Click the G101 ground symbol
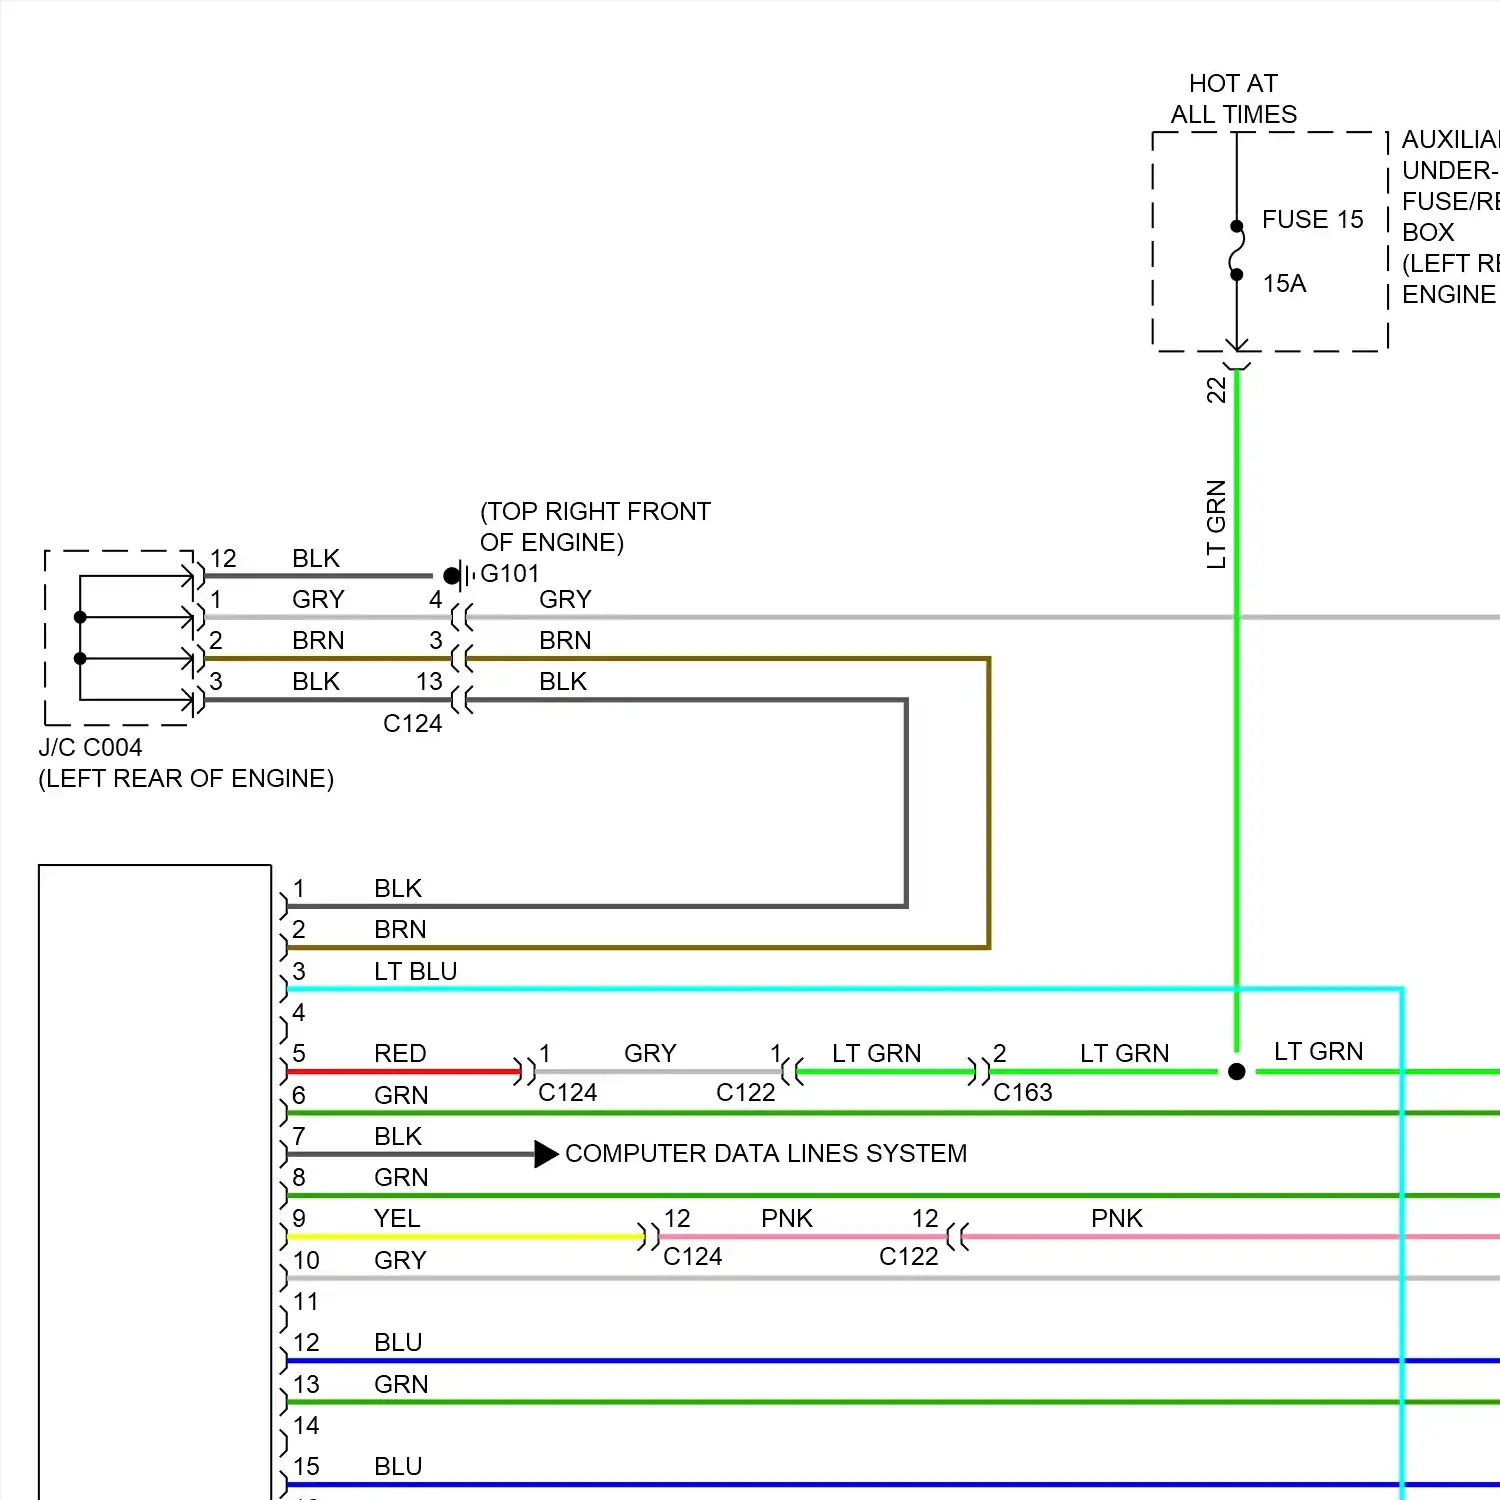The width and height of the screenshot is (1500, 1500). tap(459, 576)
